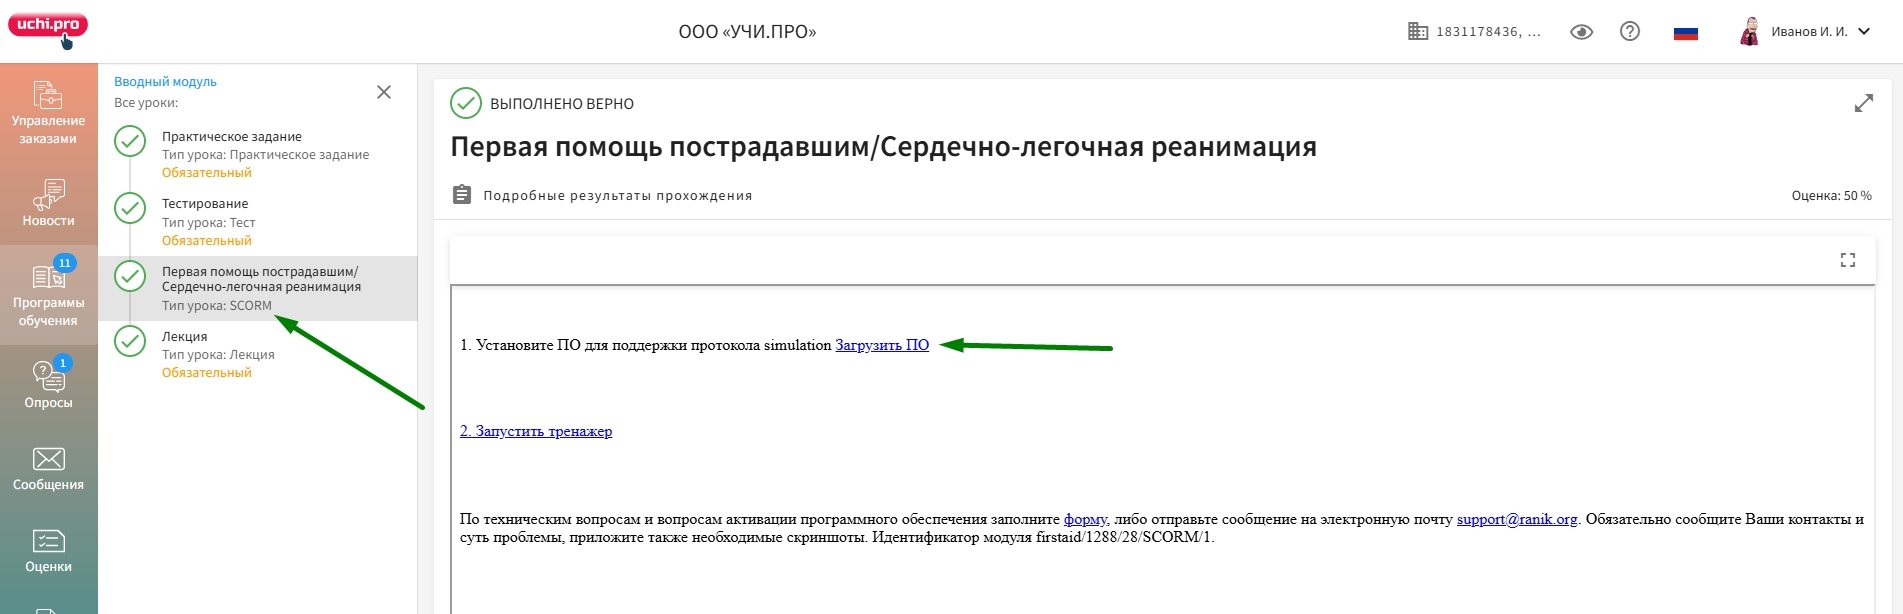Open the organization selector 1831178436
Screen dimensions: 1903x614
tap(1474, 32)
